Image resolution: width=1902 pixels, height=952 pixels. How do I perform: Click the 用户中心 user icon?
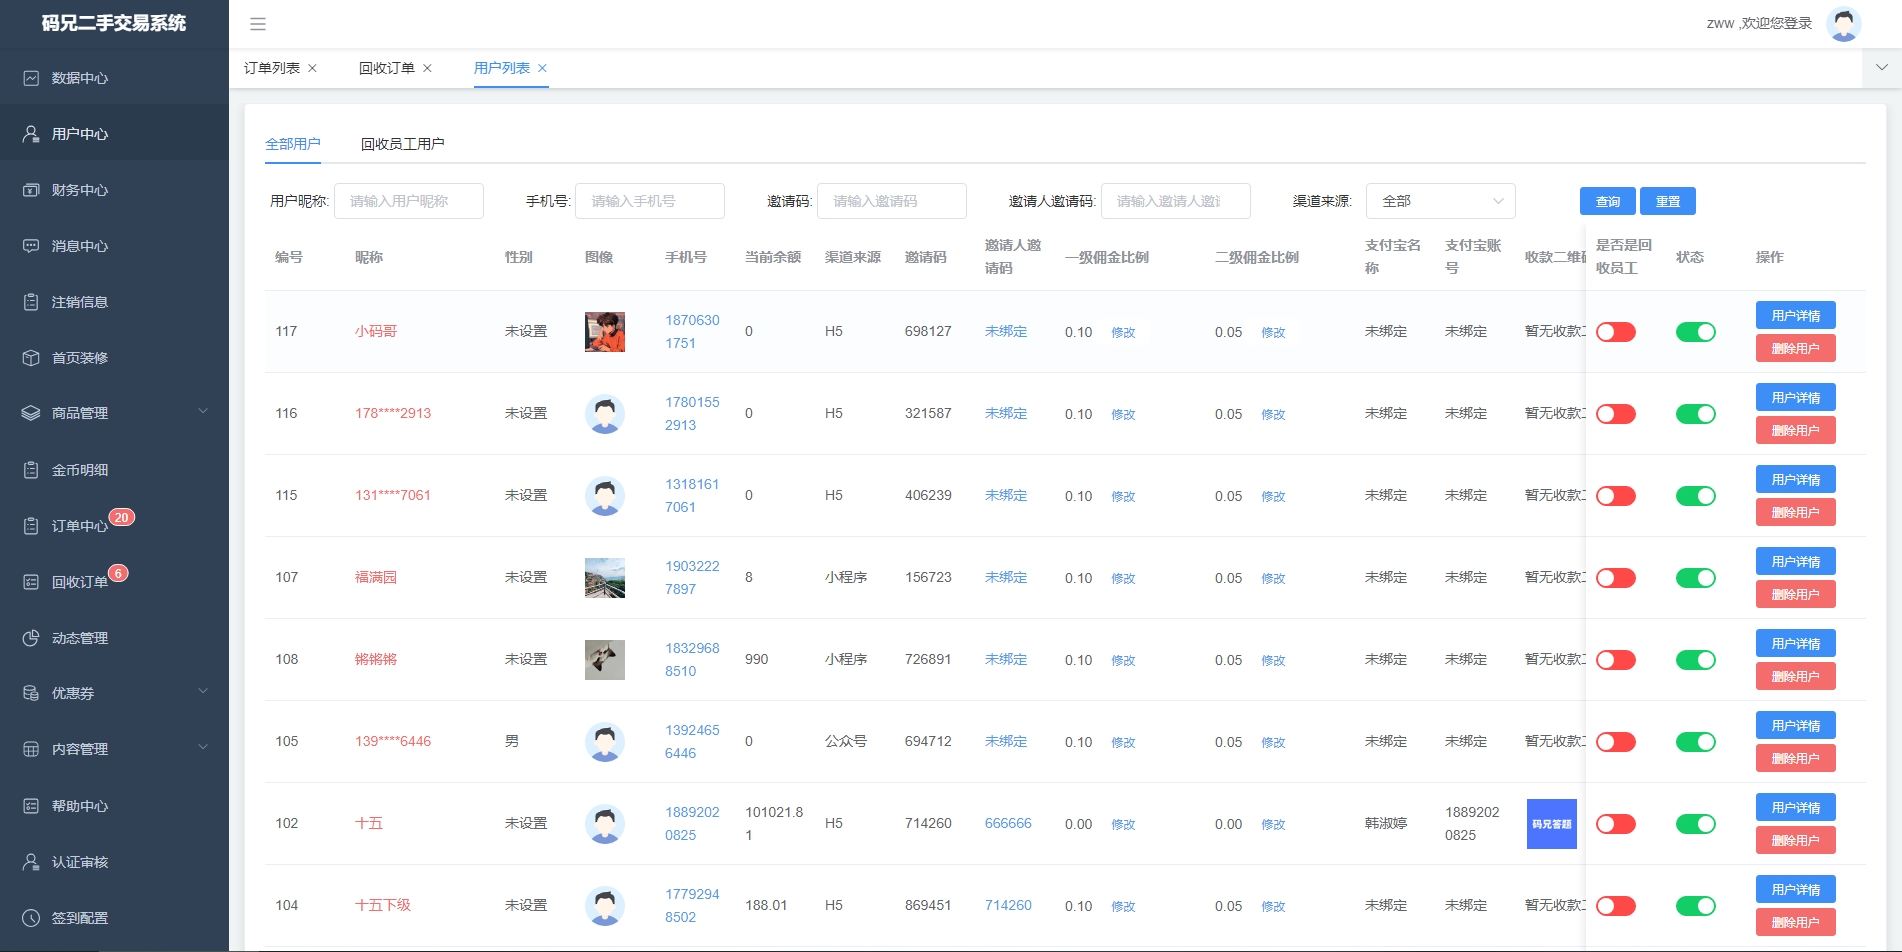[31, 134]
